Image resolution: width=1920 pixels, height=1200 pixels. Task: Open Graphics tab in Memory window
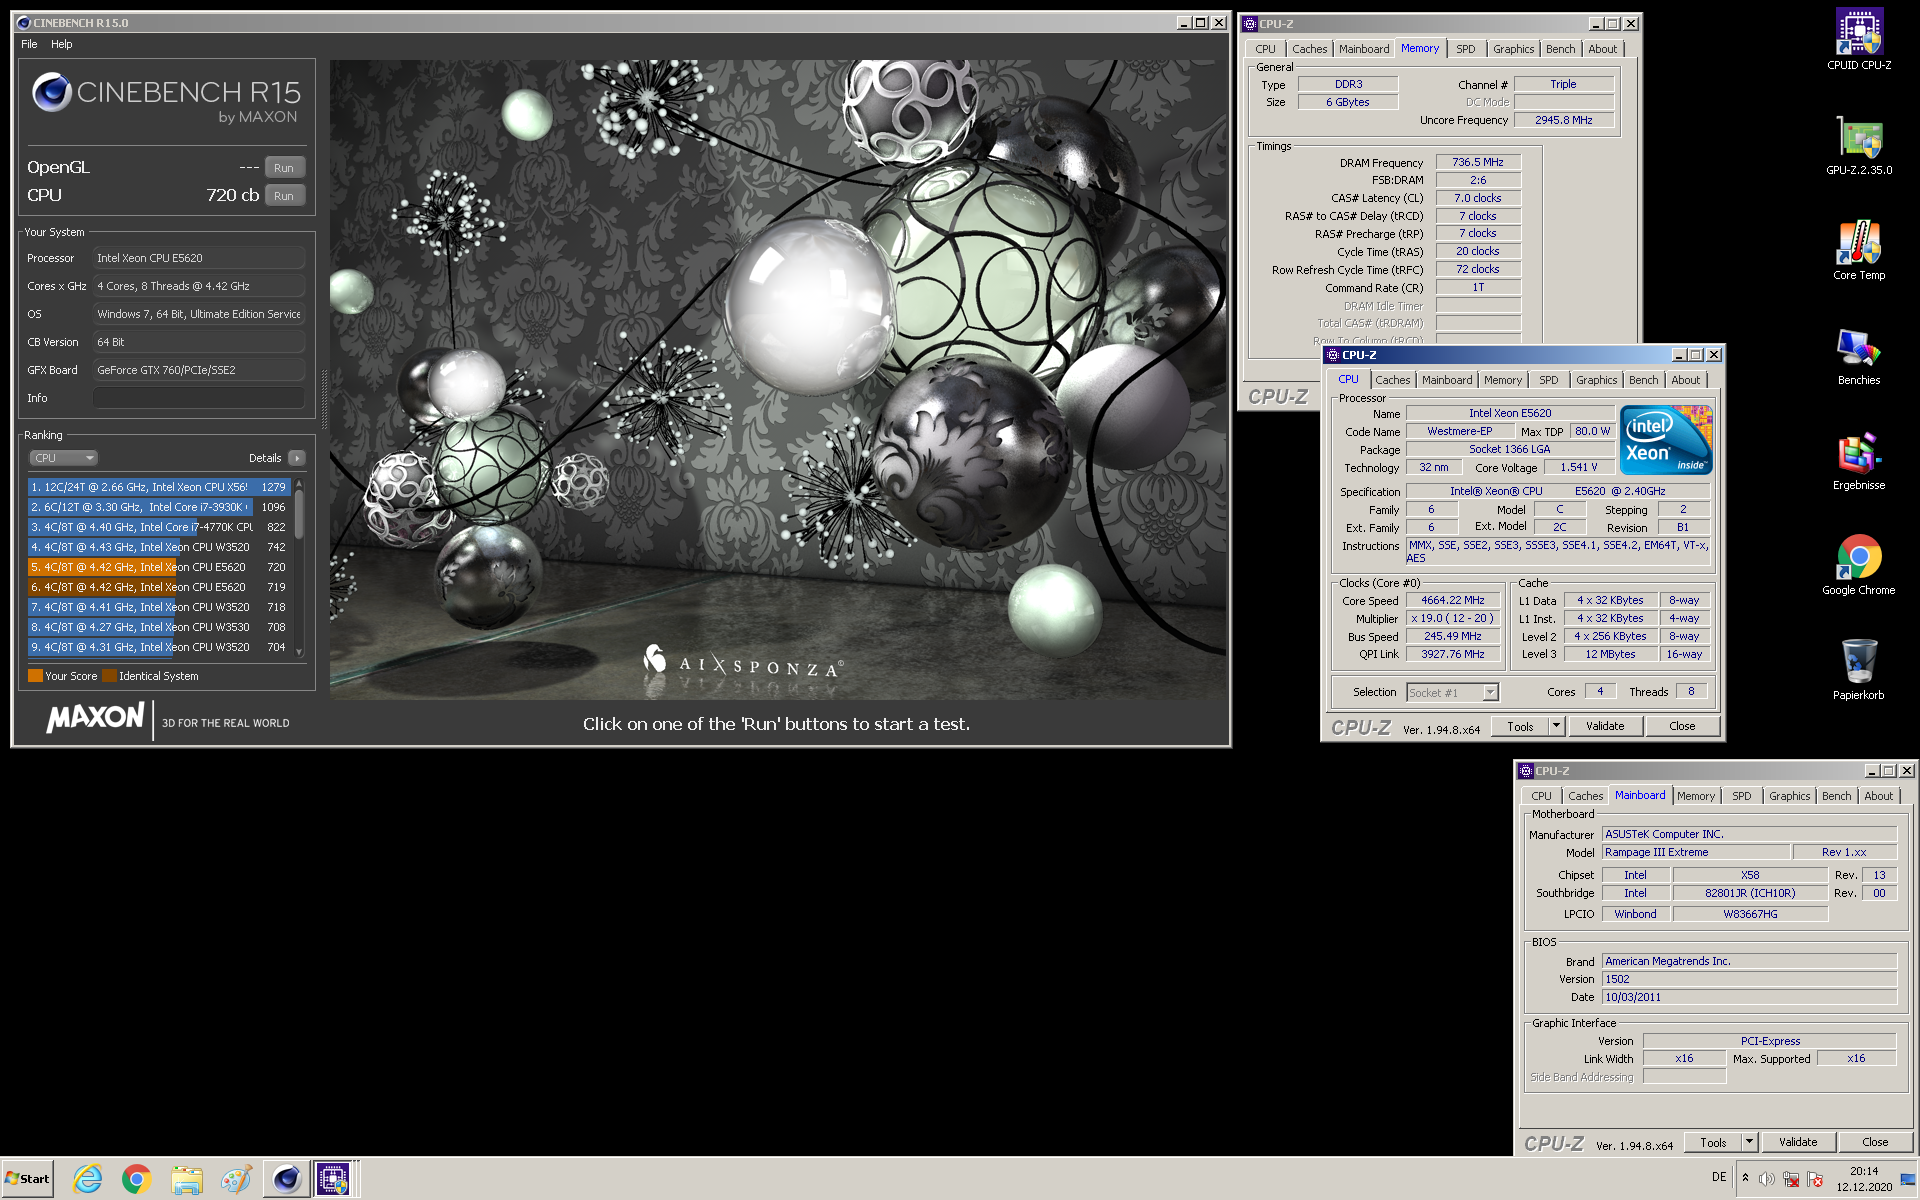coord(1513,49)
